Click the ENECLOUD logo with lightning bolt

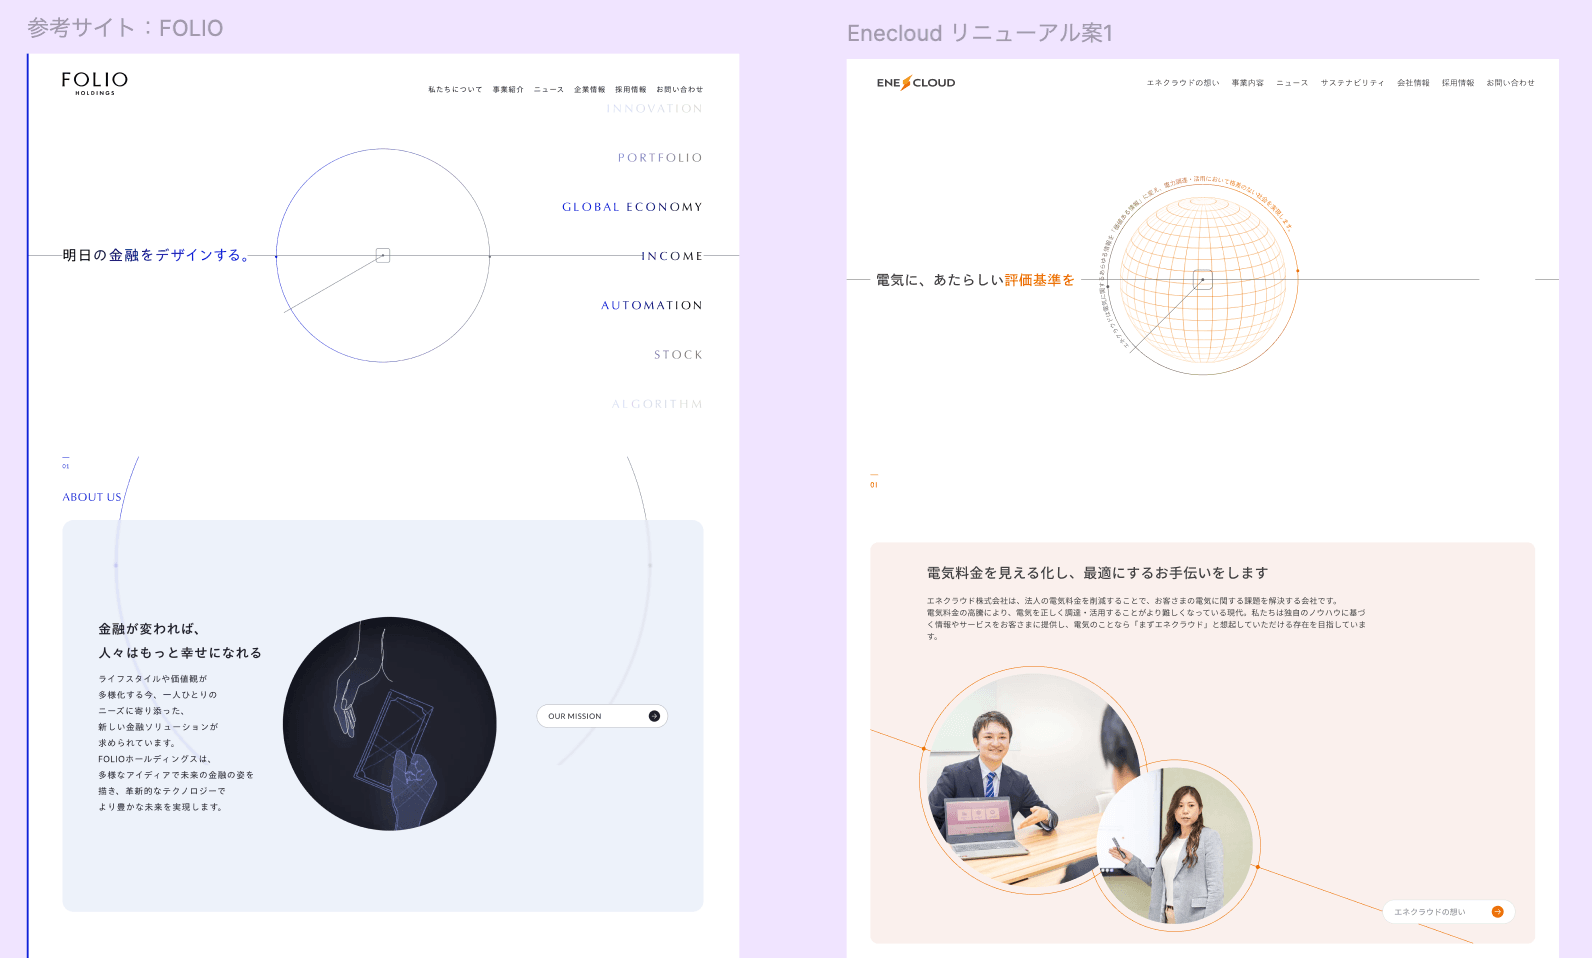tap(916, 83)
